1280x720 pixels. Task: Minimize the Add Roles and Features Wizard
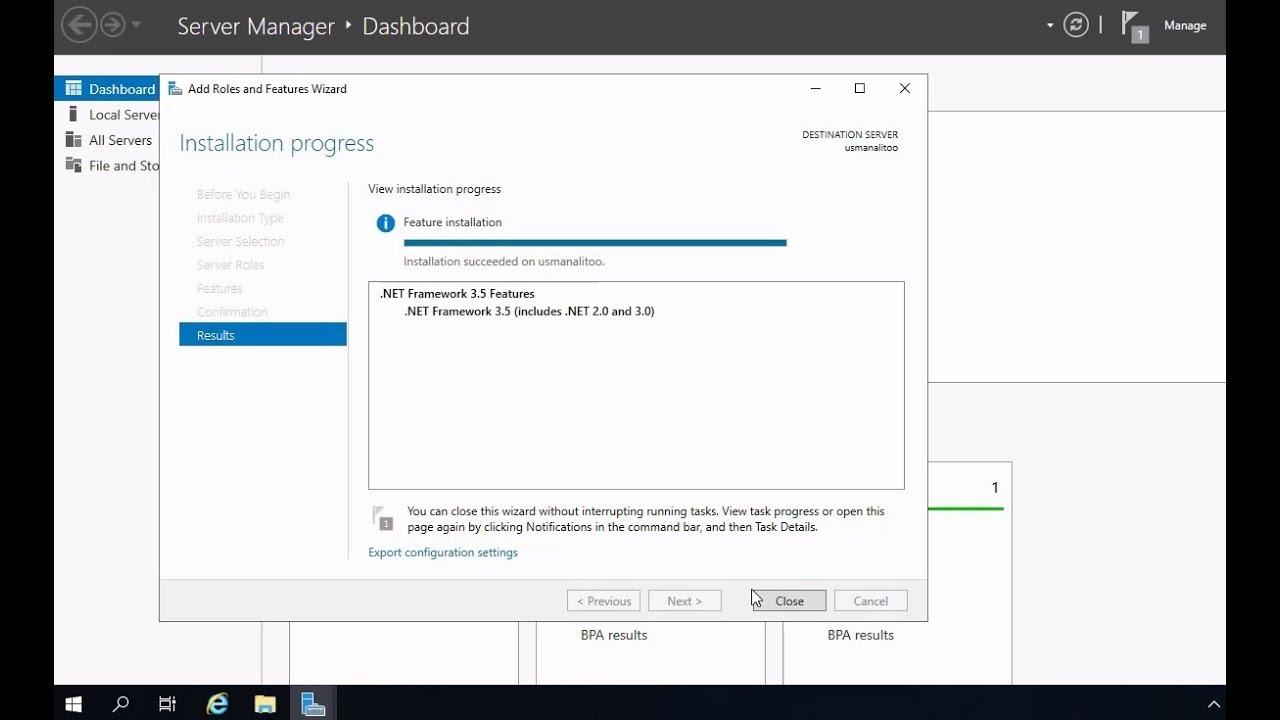(815, 88)
